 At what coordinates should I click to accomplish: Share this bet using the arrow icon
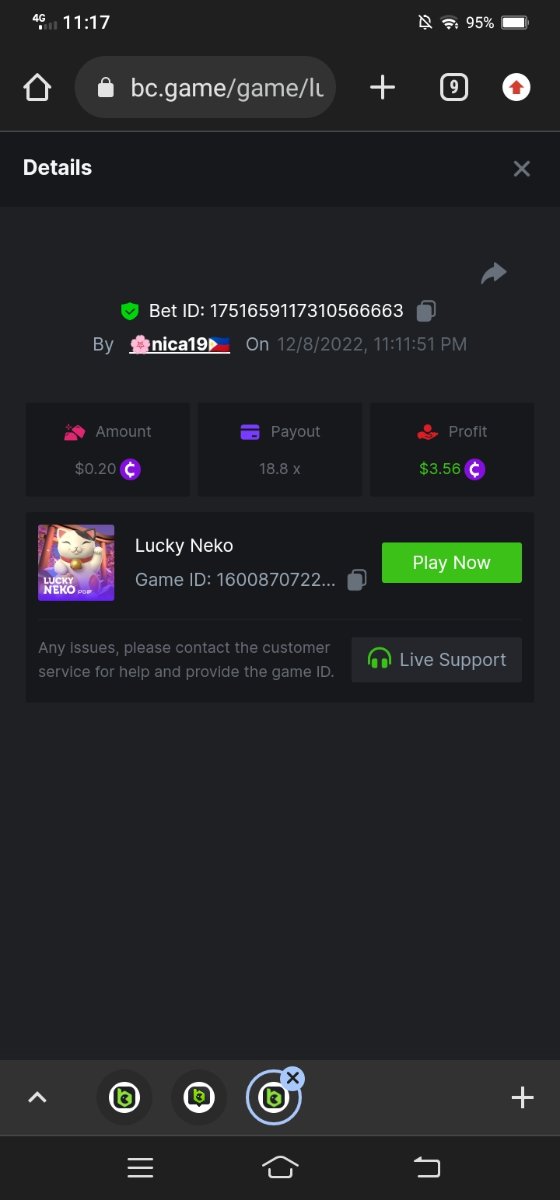pyautogui.click(x=494, y=273)
